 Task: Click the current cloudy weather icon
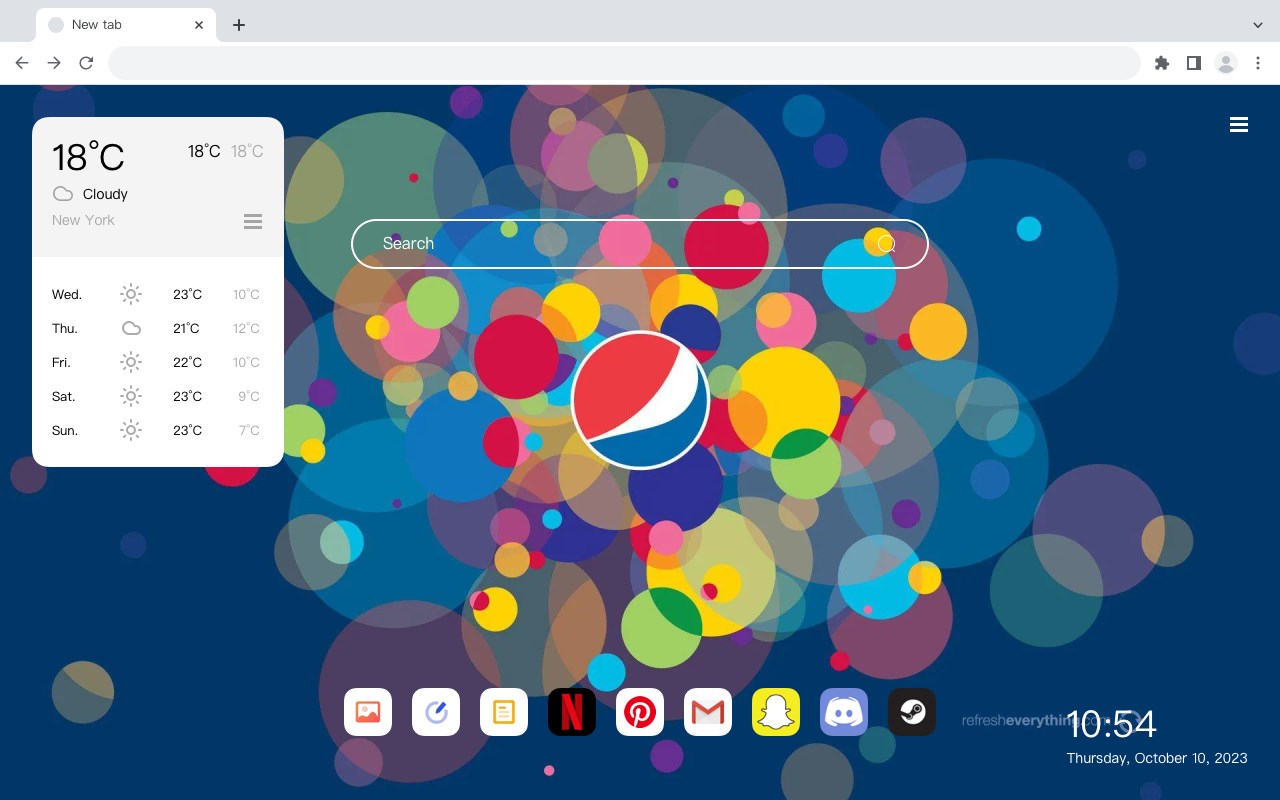[63, 194]
